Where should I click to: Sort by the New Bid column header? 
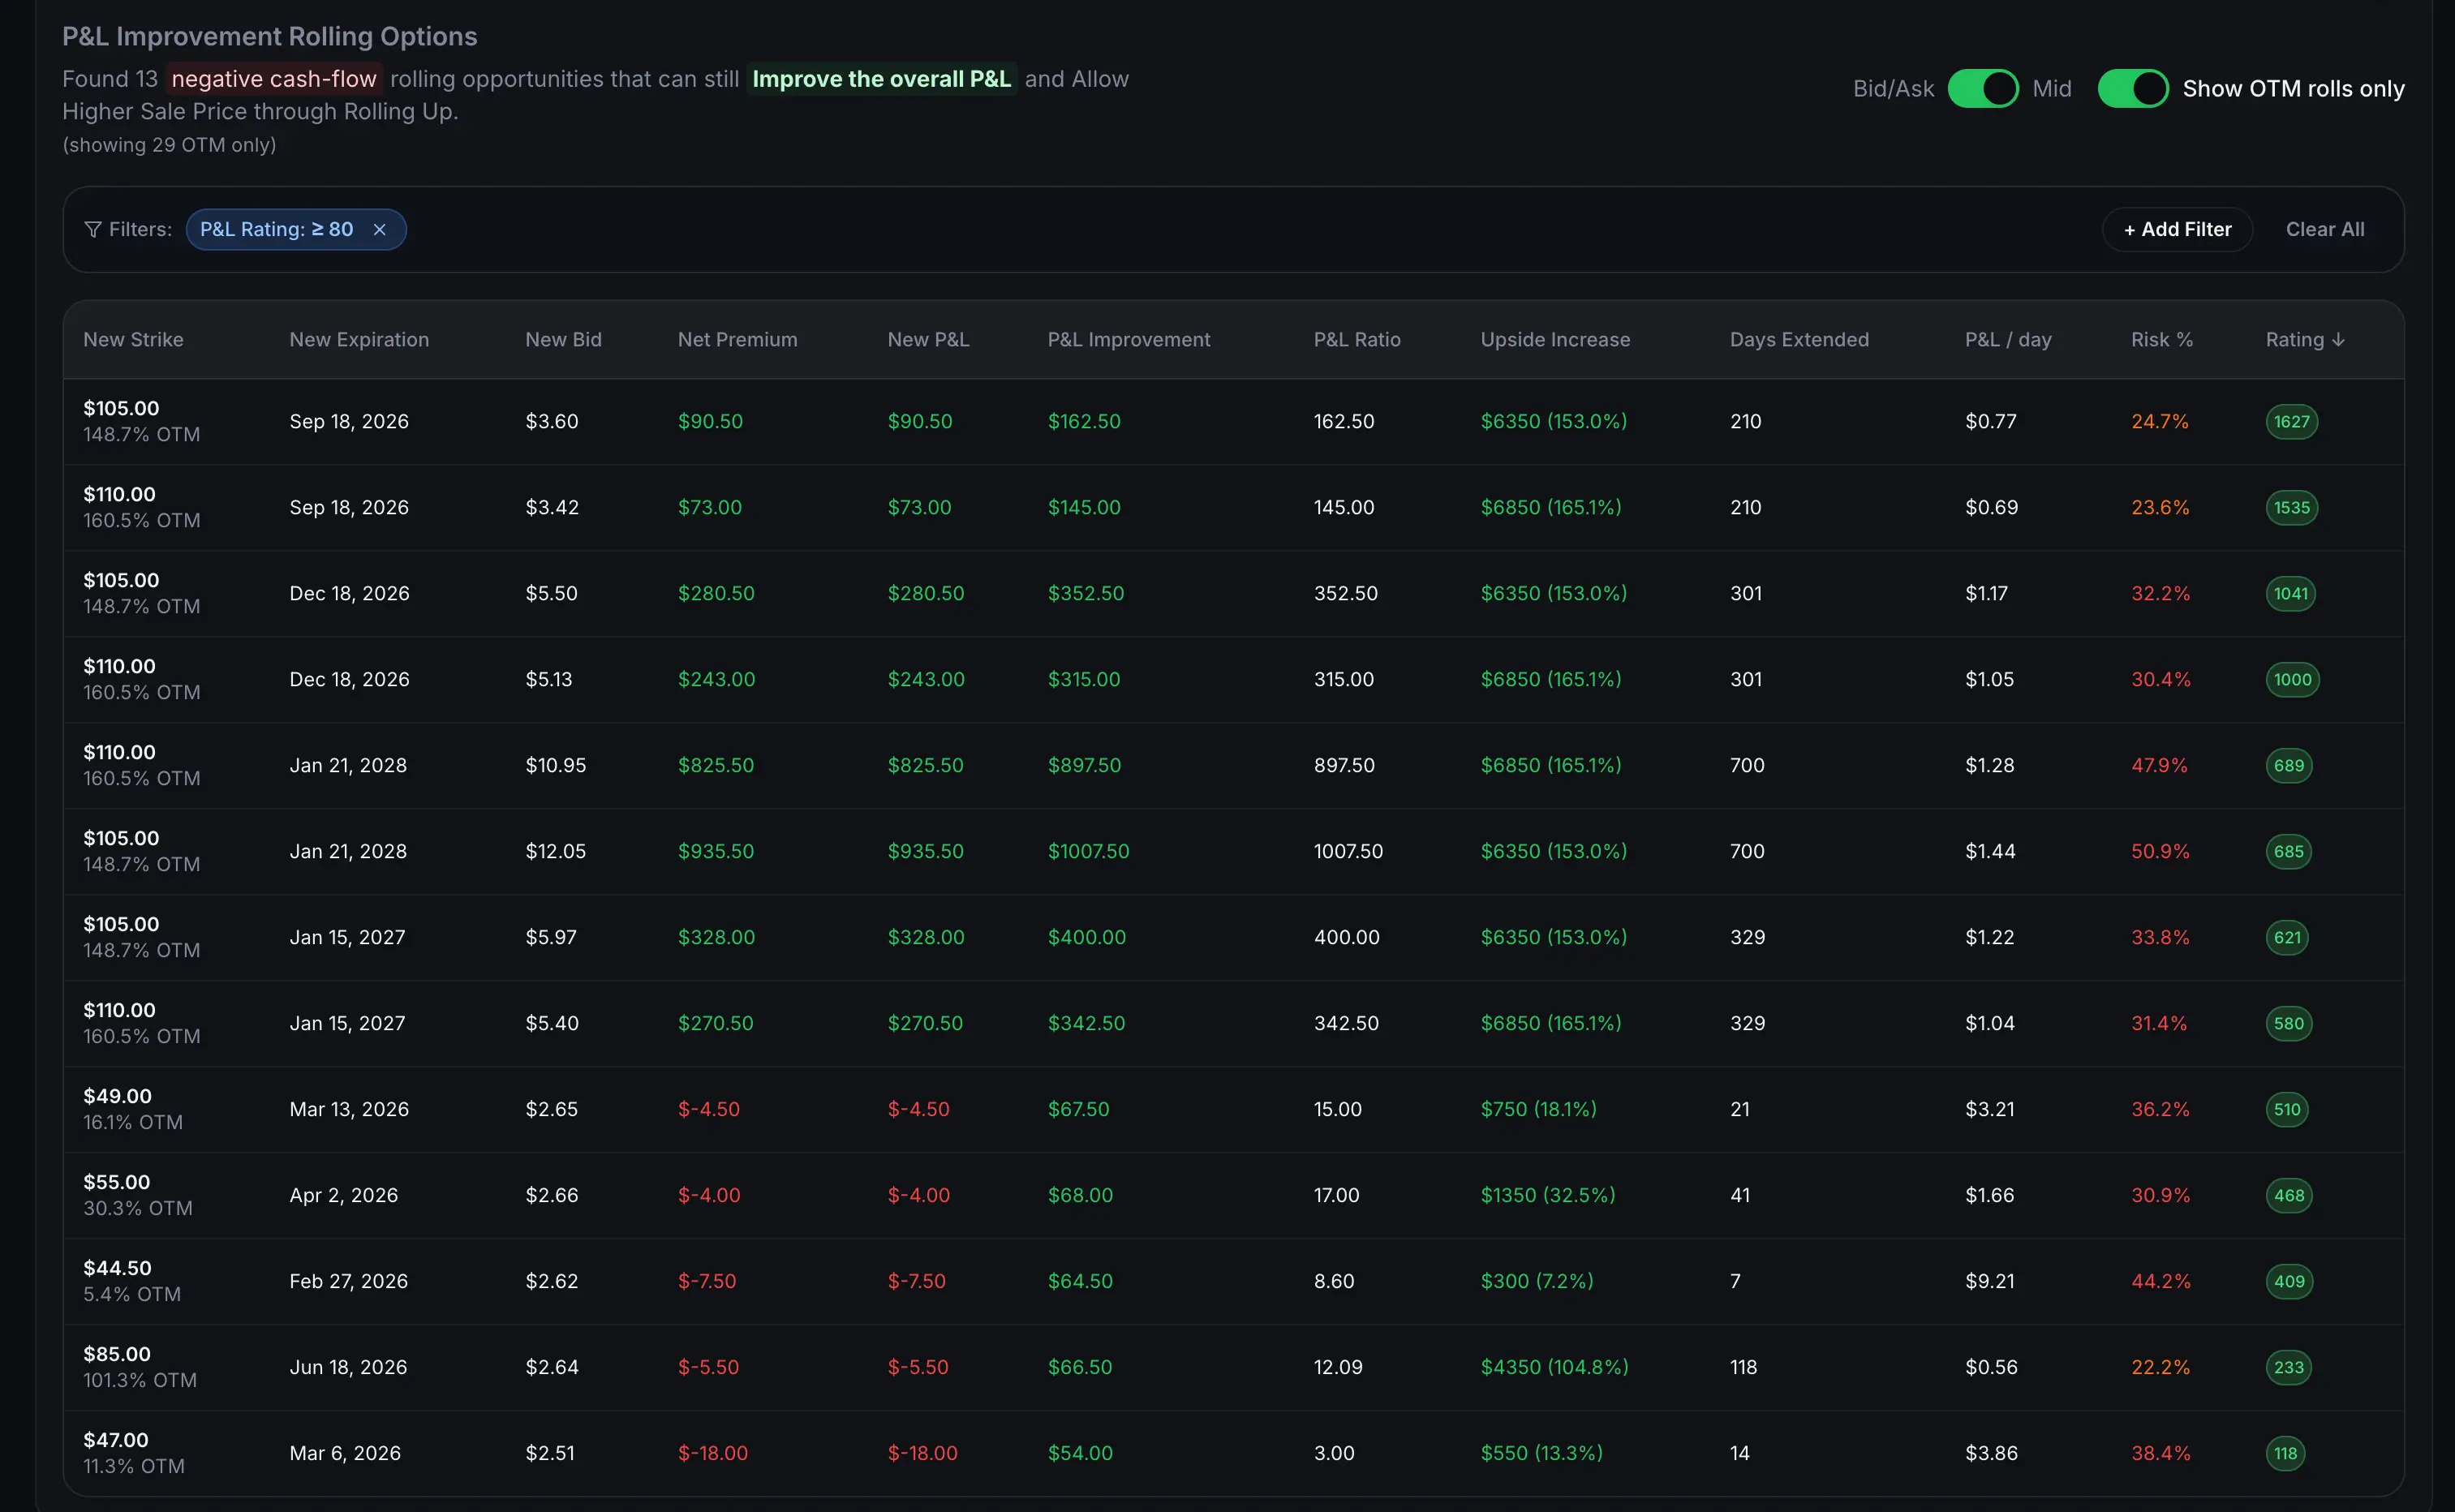coord(563,340)
